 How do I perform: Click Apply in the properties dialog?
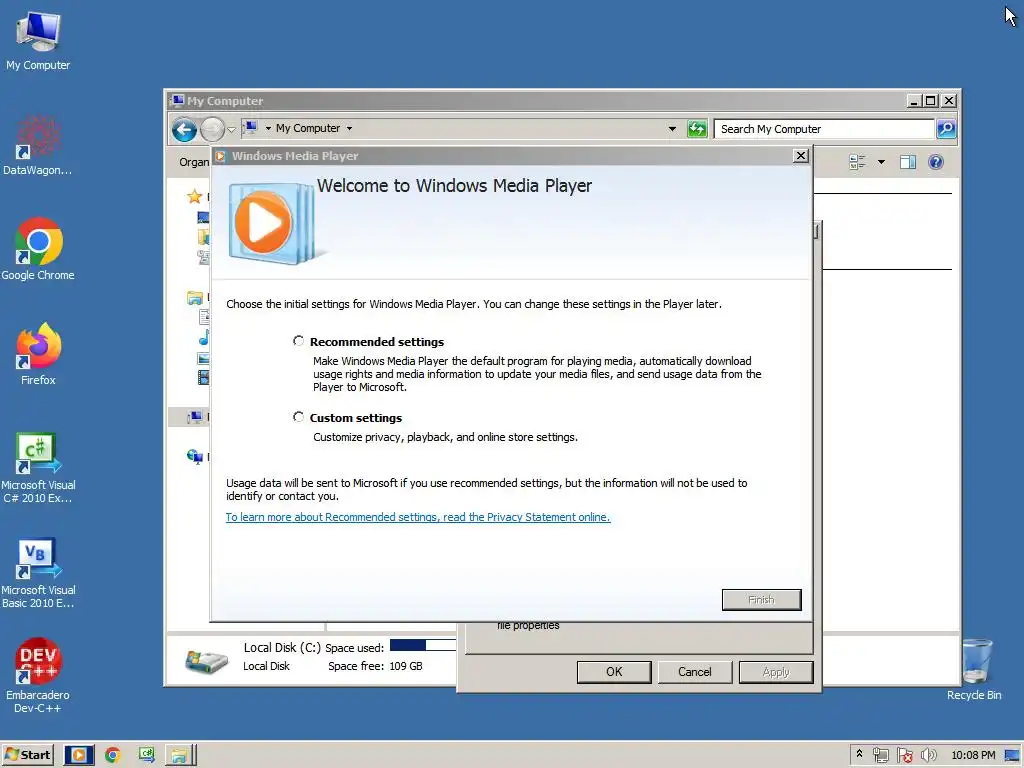coord(776,671)
